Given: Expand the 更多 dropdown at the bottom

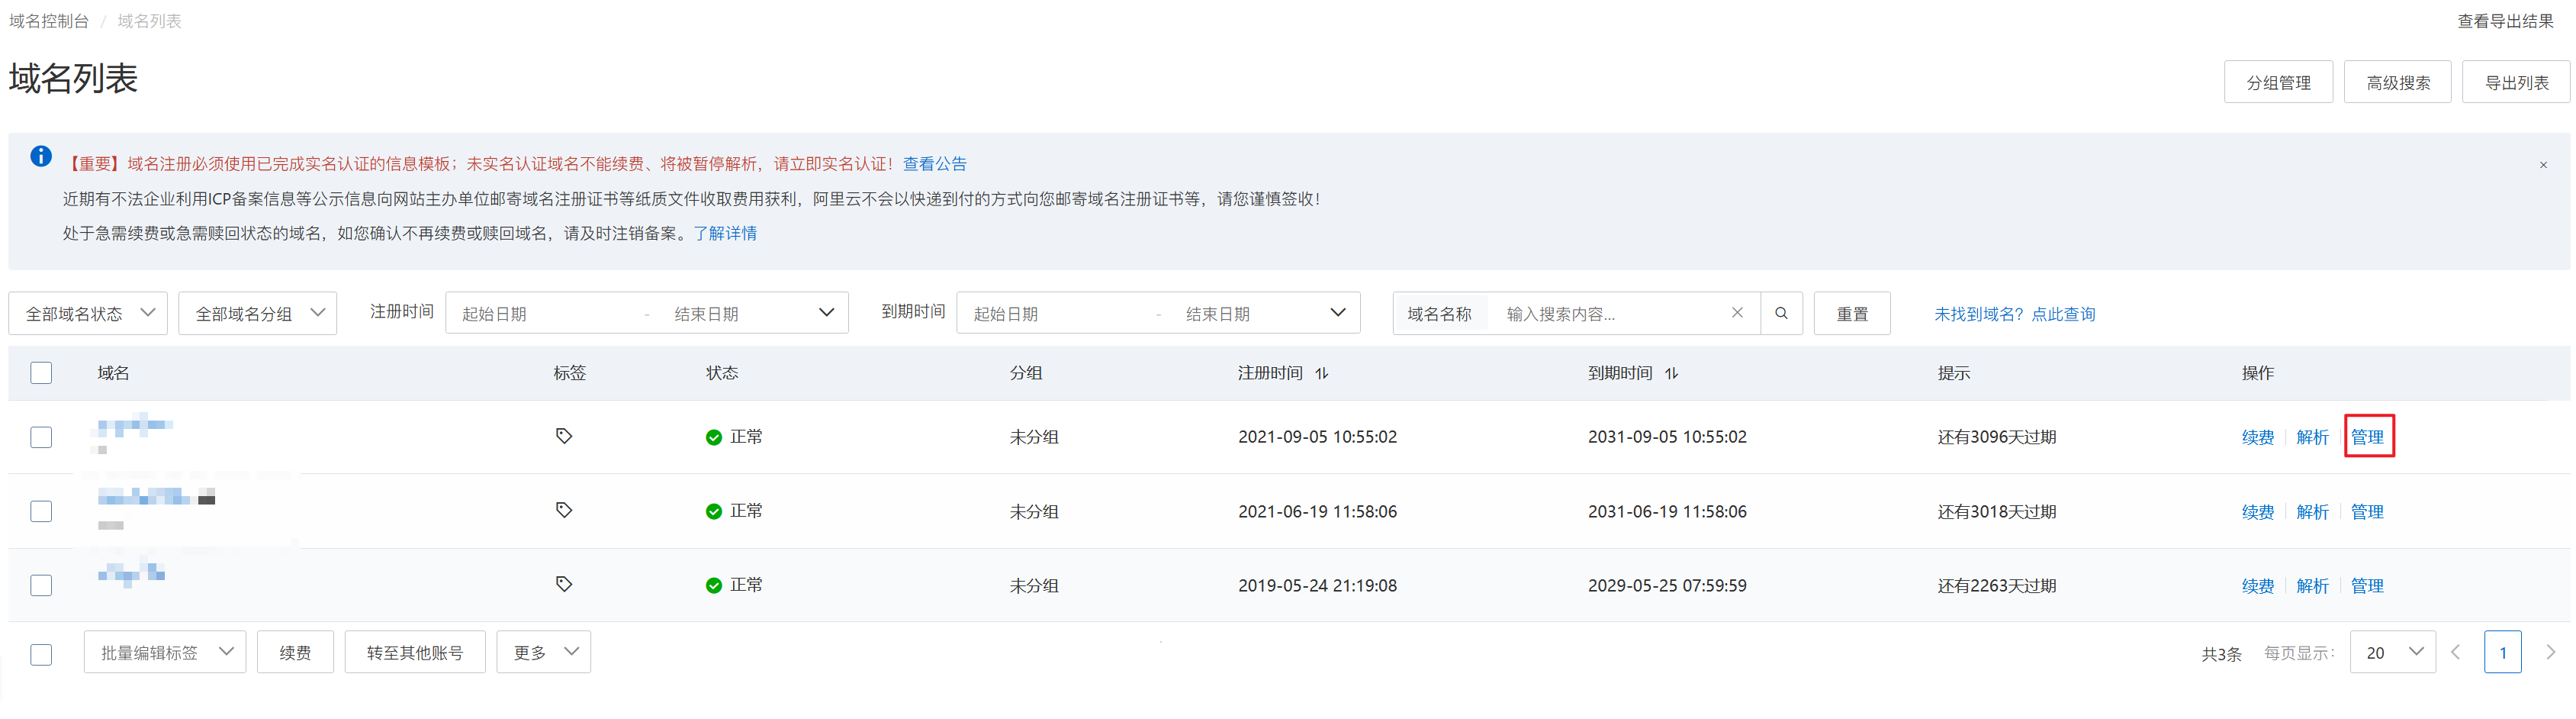Looking at the screenshot, I should tap(544, 652).
